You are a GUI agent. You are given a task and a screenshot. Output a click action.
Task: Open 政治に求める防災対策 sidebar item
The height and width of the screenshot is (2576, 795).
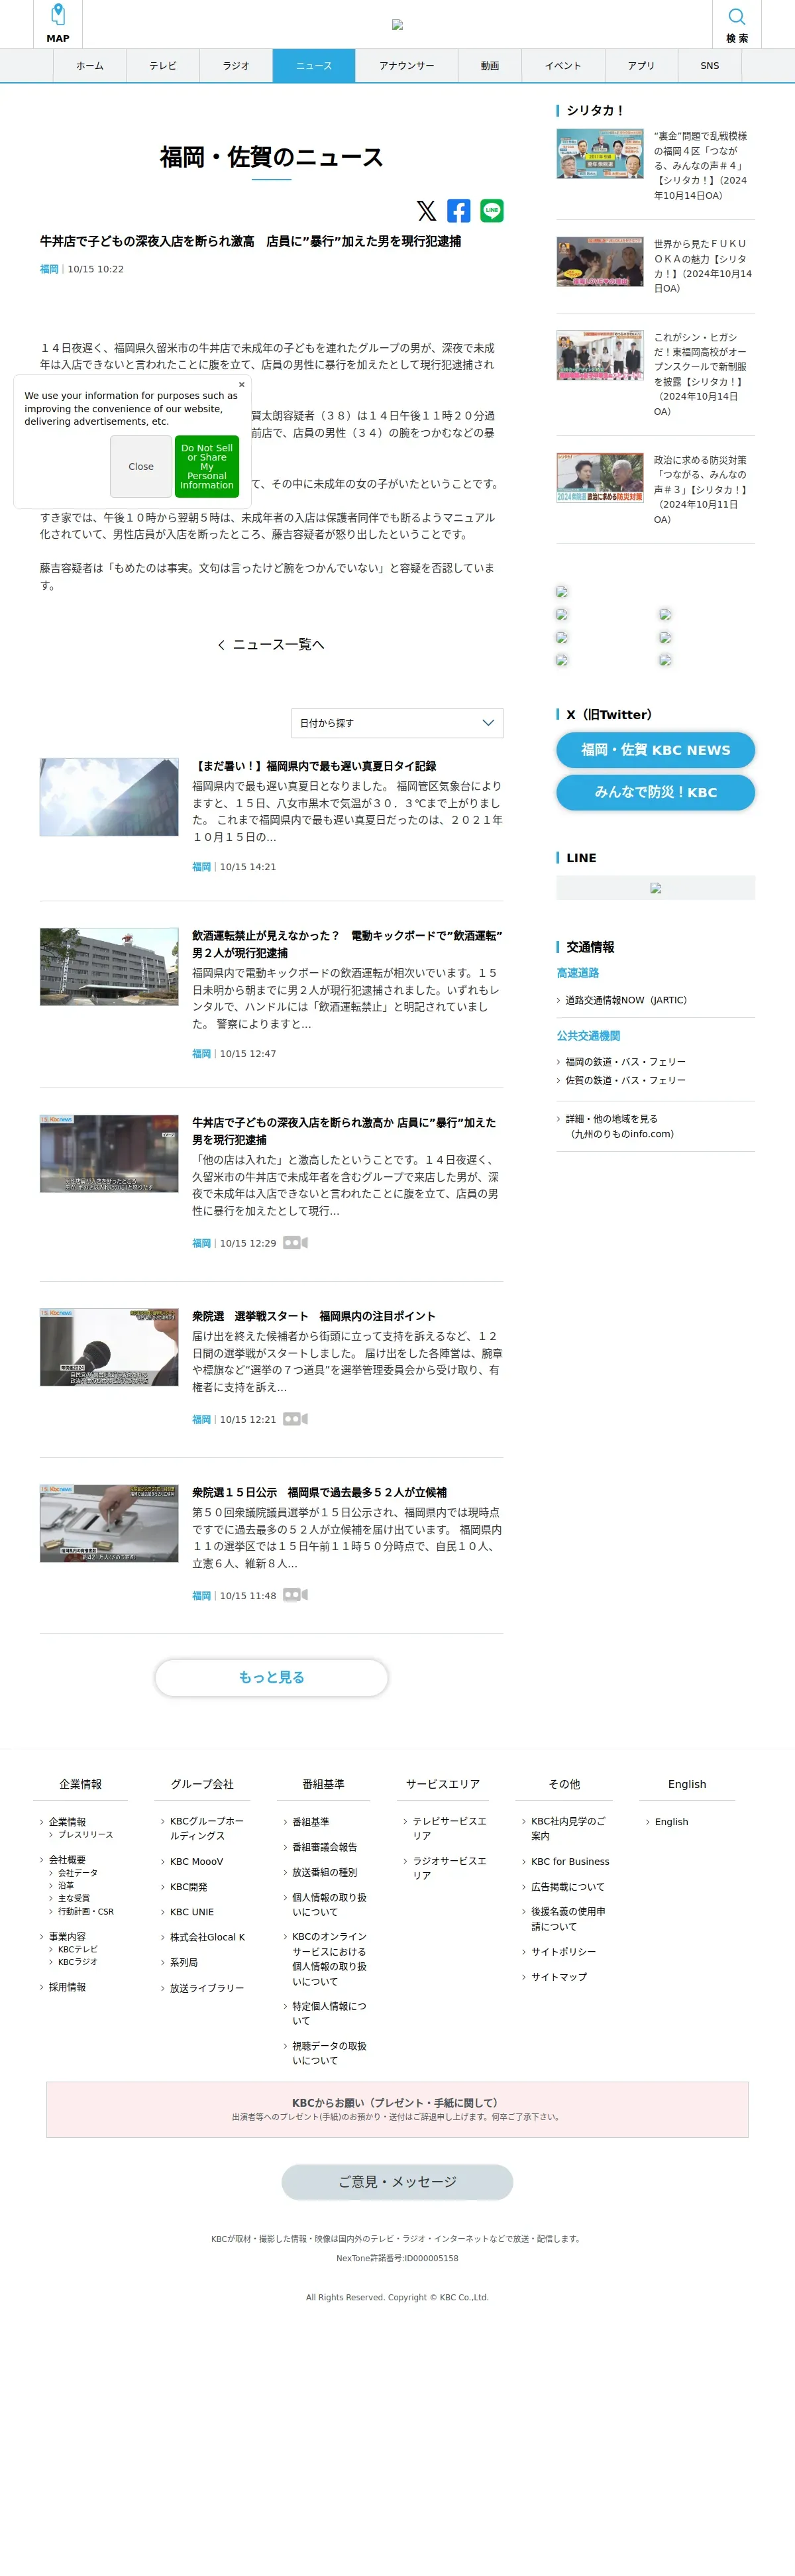click(x=655, y=490)
